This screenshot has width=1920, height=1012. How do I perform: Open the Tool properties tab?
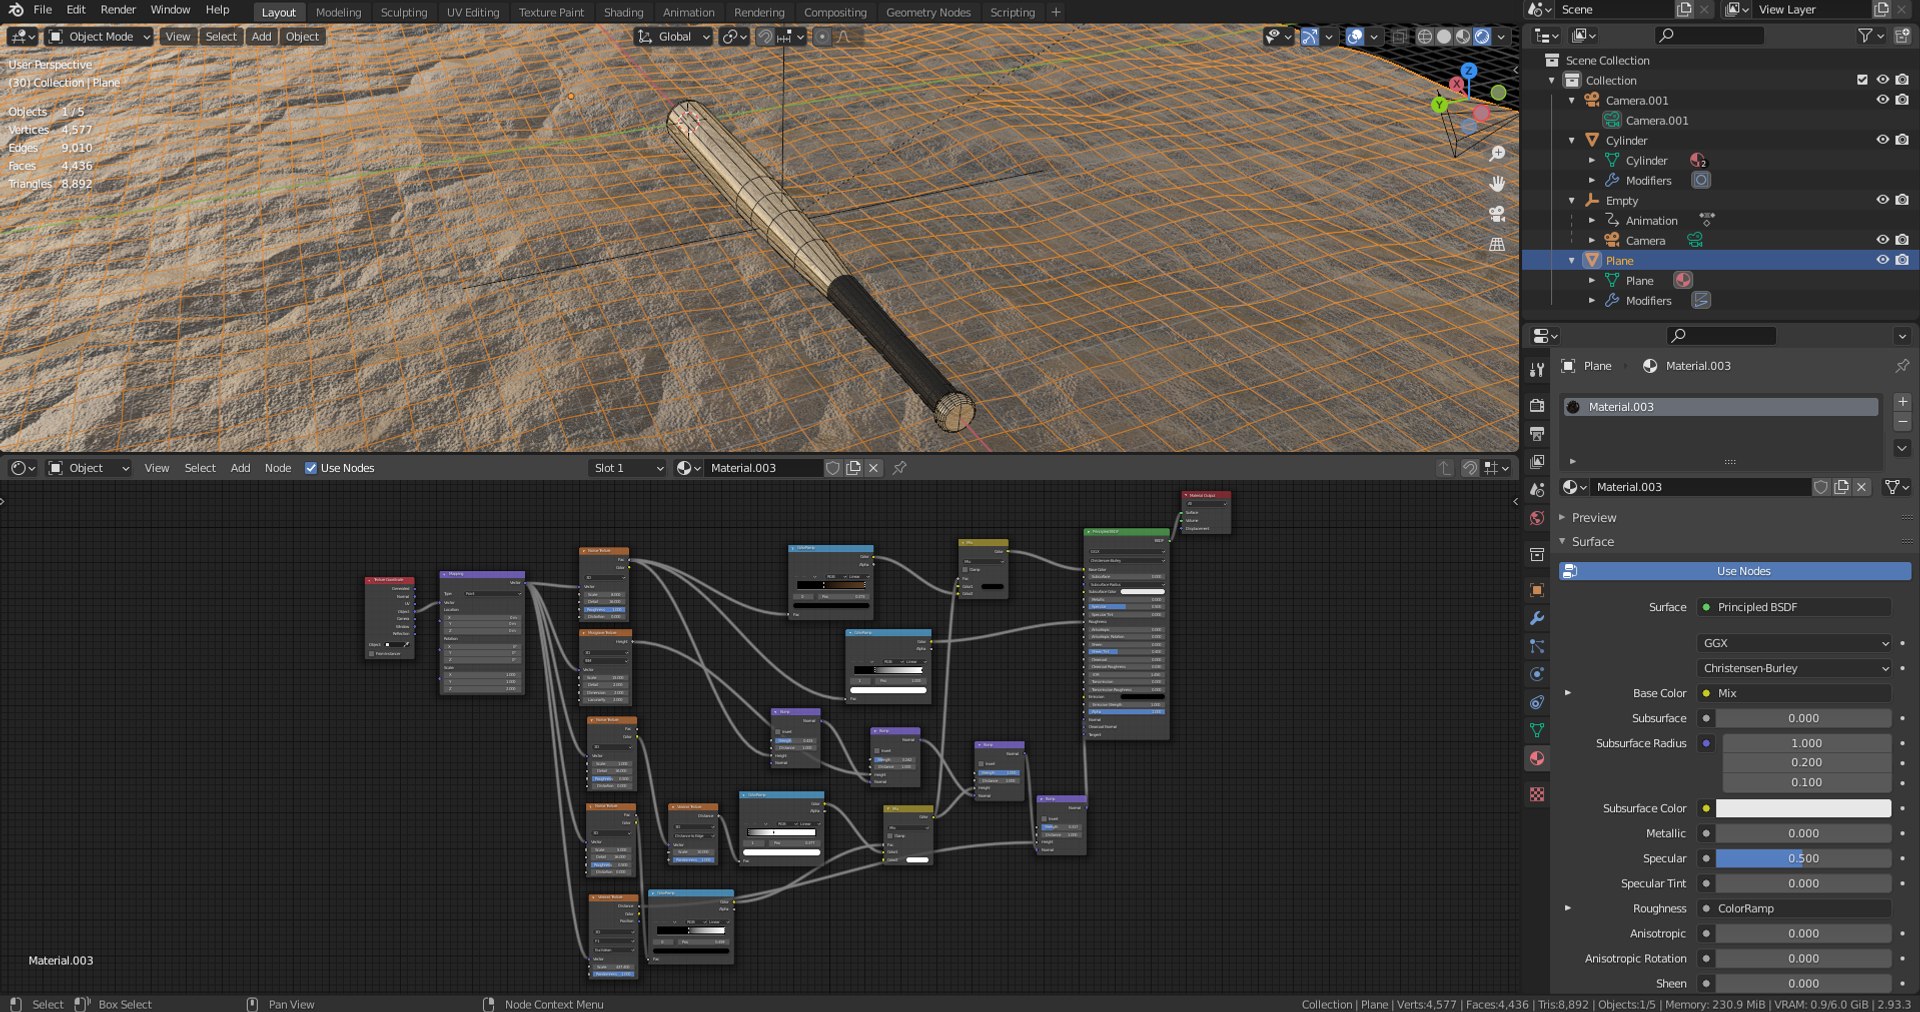1537,370
